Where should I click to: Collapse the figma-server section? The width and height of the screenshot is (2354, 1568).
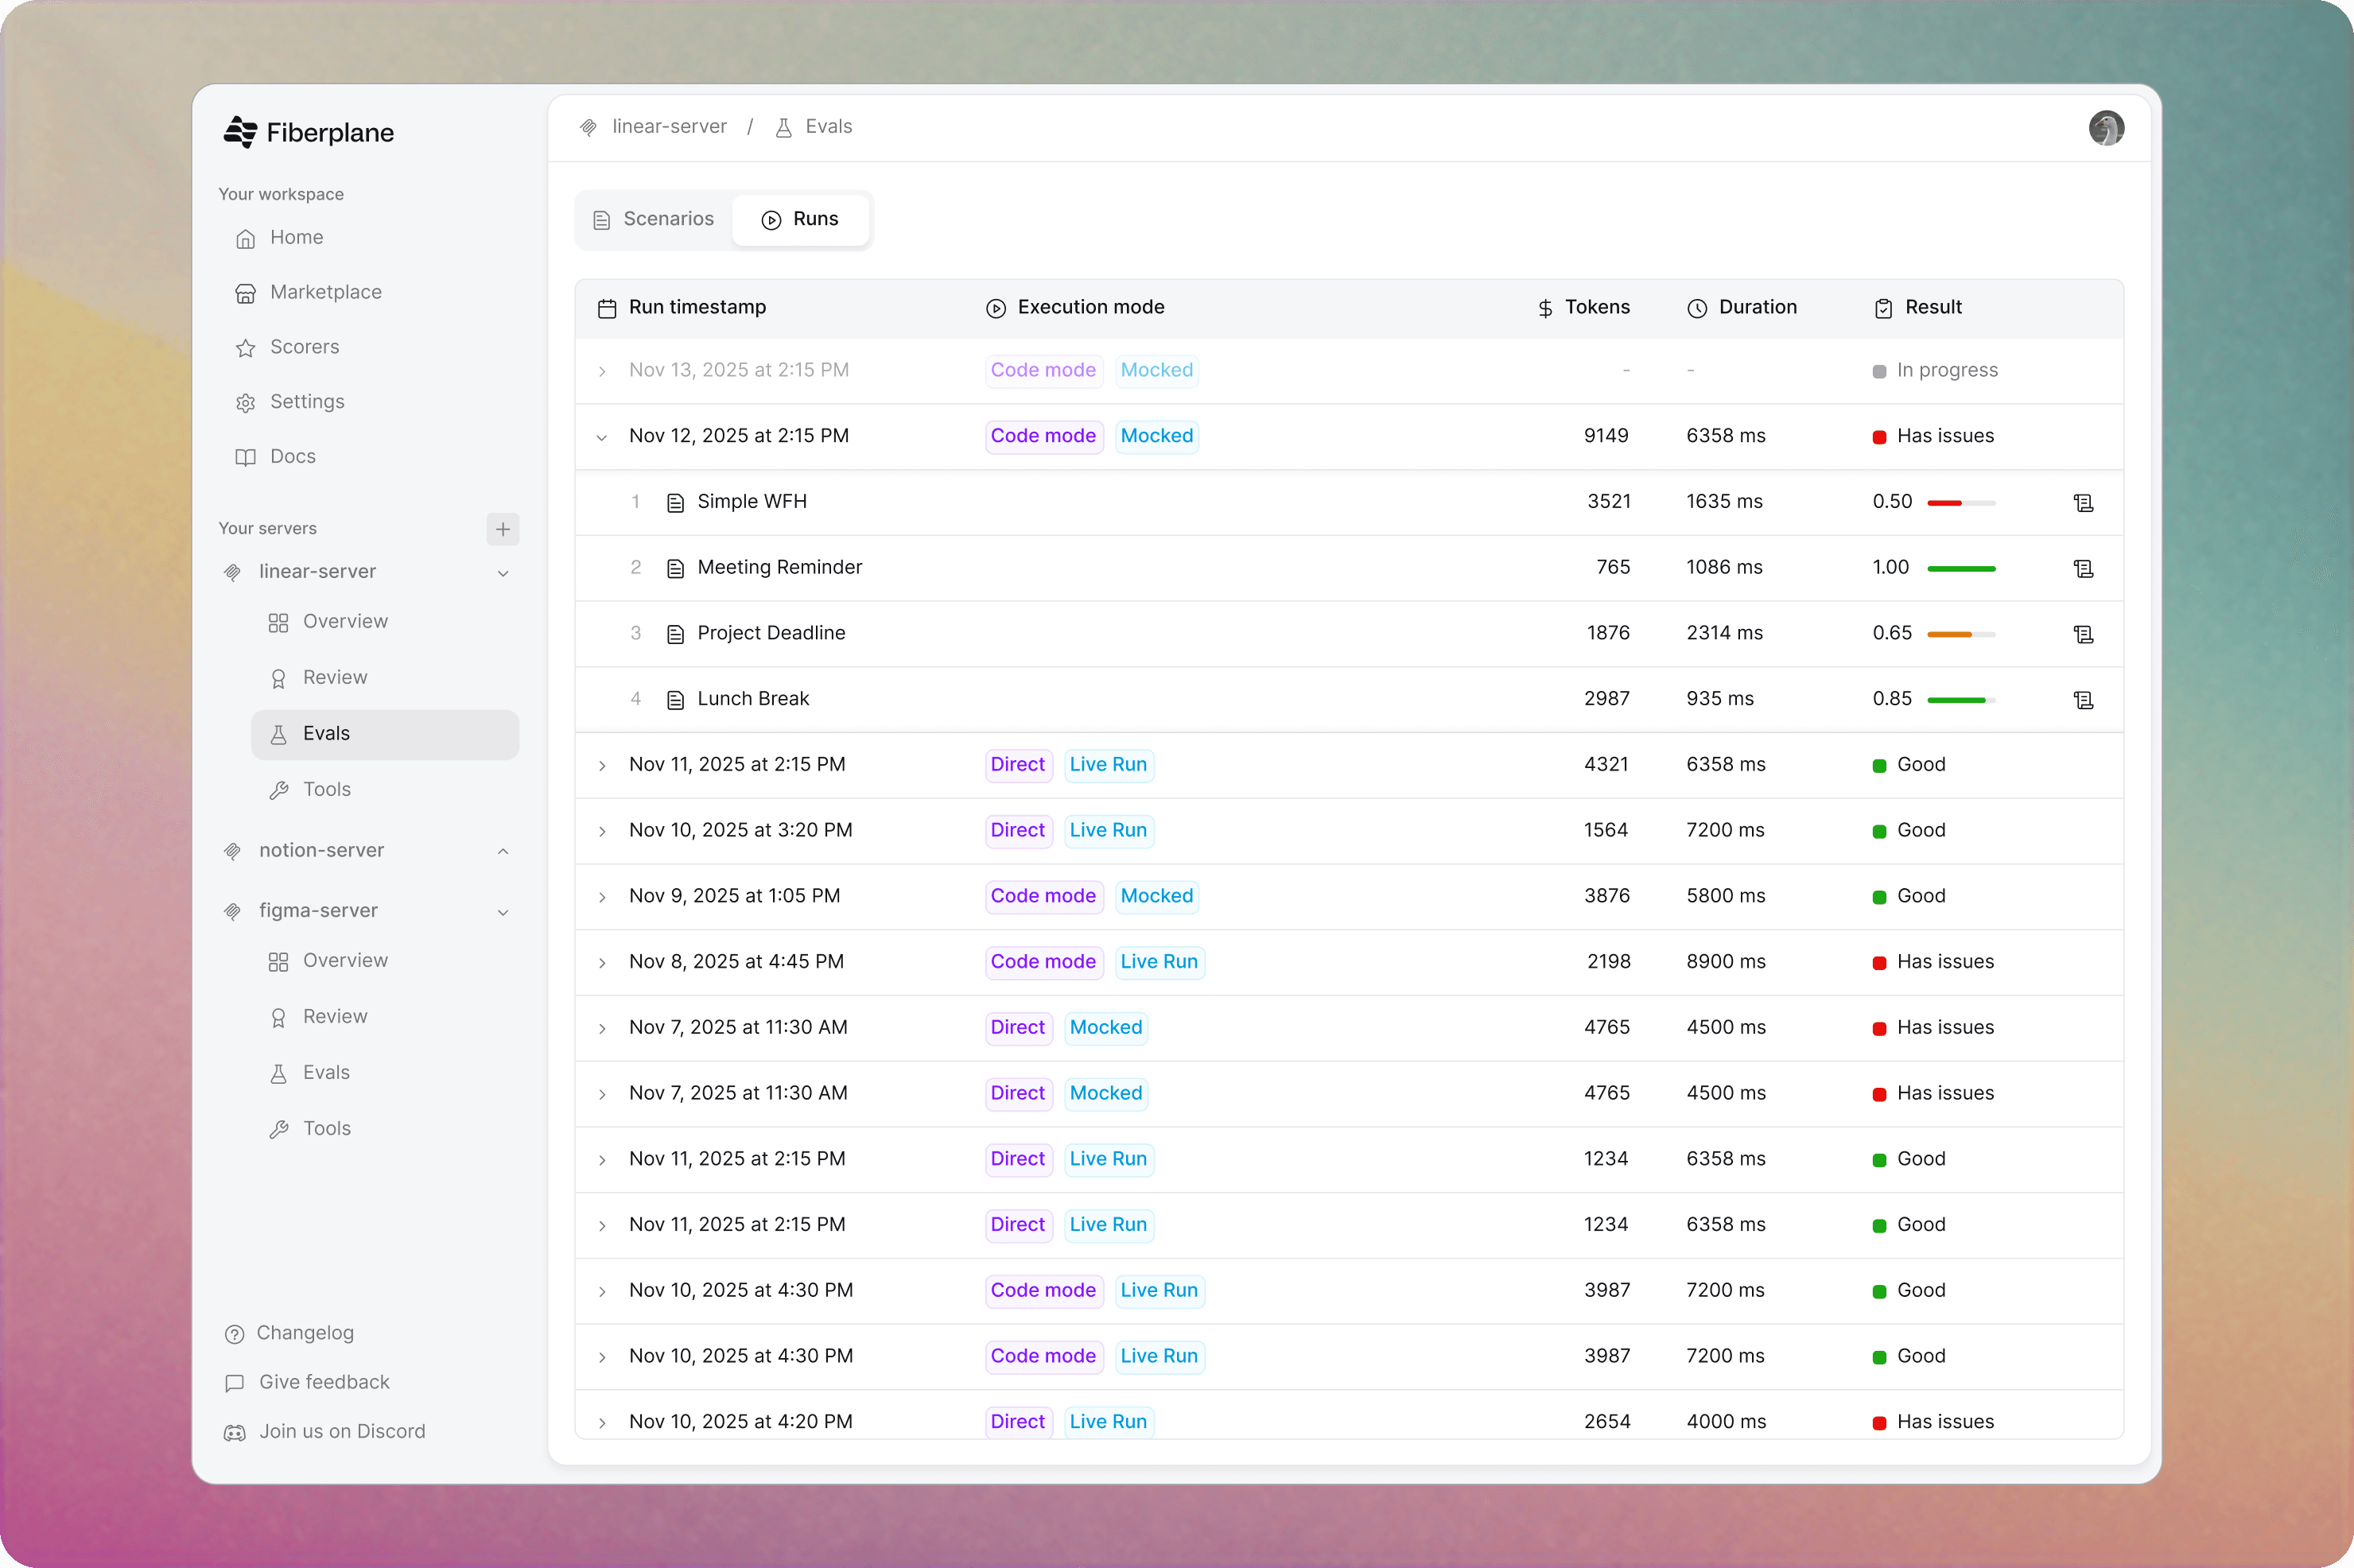(x=503, y=912)
